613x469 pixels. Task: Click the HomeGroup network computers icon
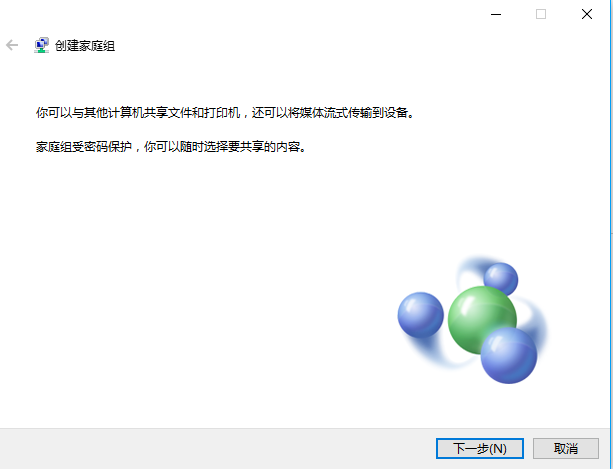tap(41, 45)
